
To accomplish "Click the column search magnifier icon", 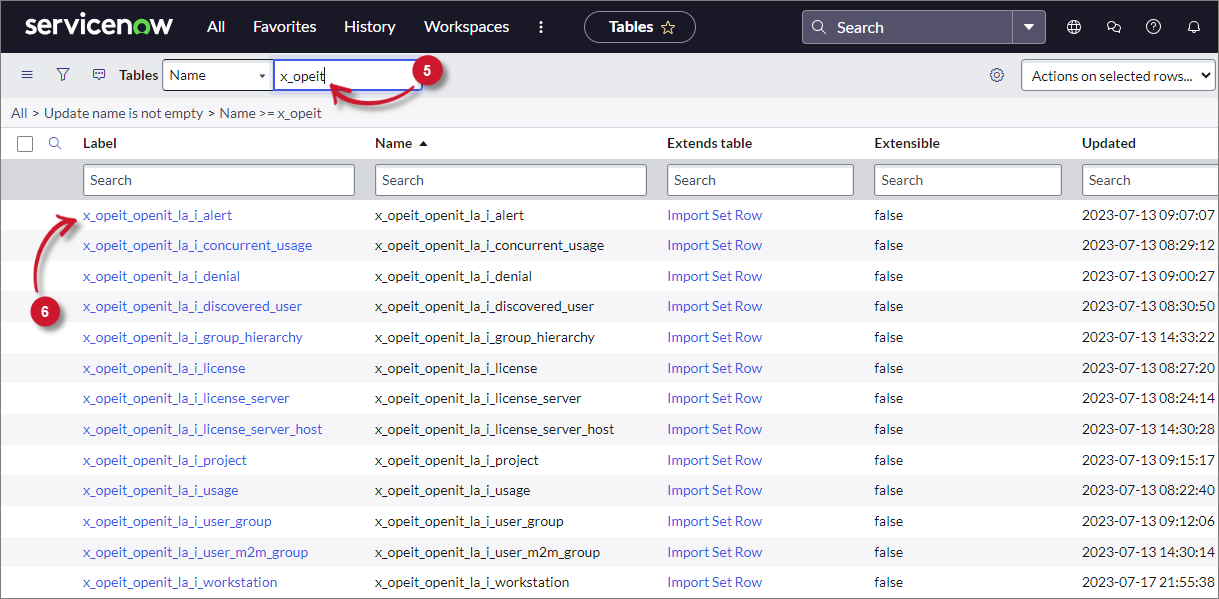I will click(x=55, y=143).
